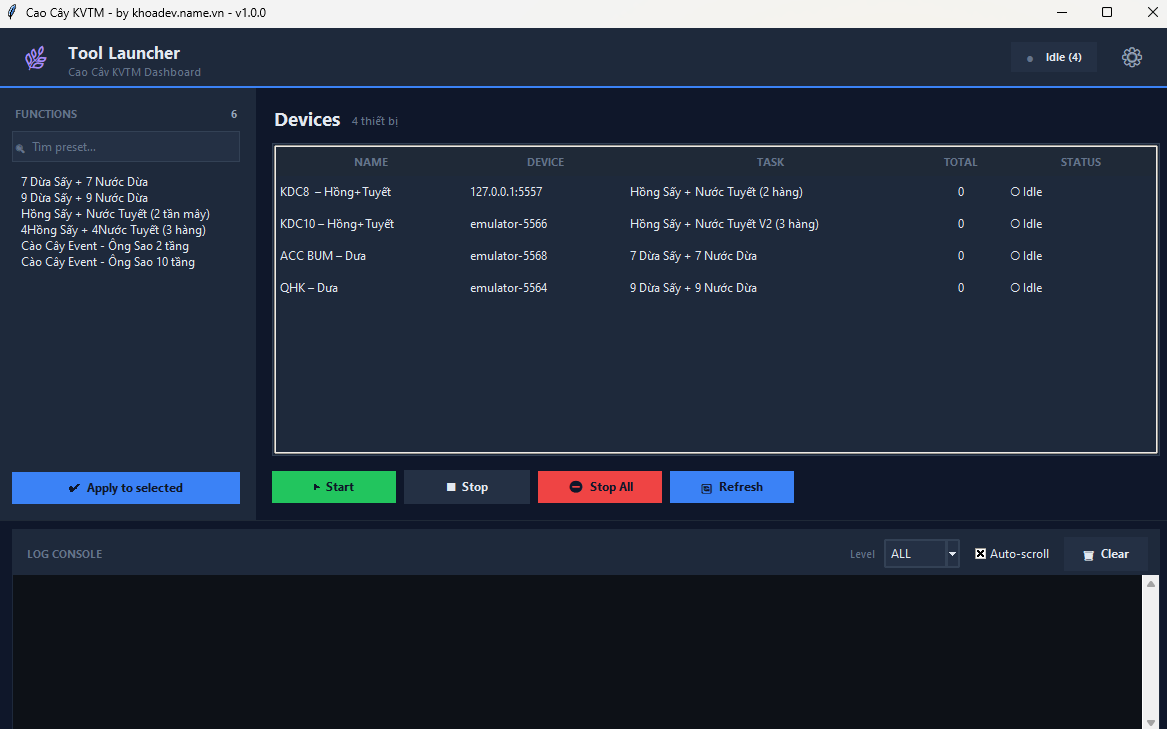Click task cell 7 Dừa Sấy + 7 Nước Dừa in table

click(693, 255)
